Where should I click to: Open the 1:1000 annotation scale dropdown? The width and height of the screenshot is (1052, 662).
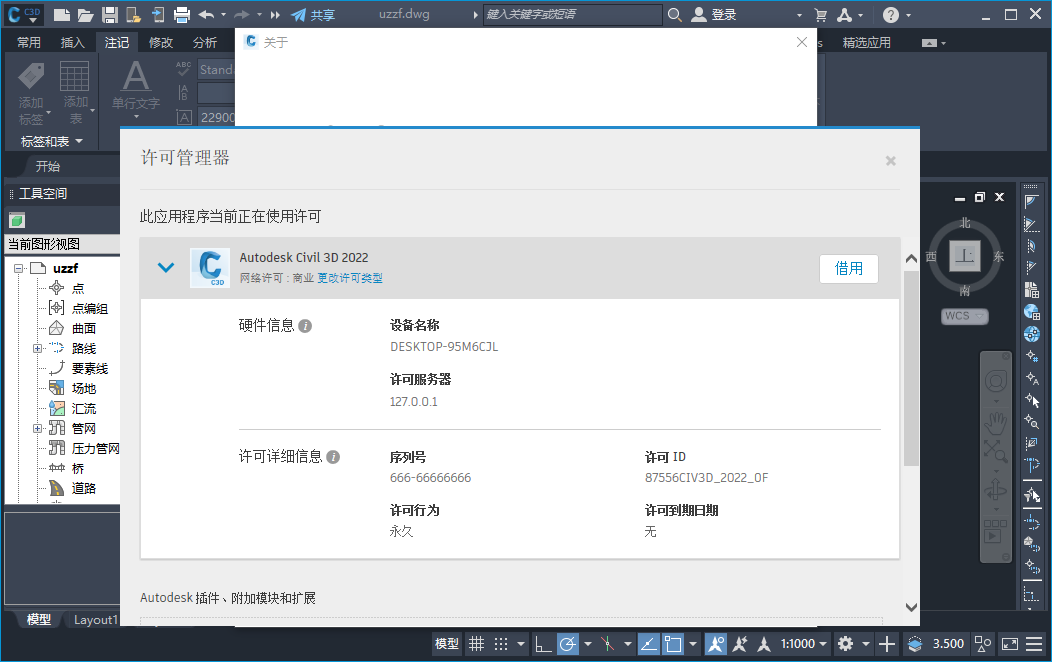(805, 644)
